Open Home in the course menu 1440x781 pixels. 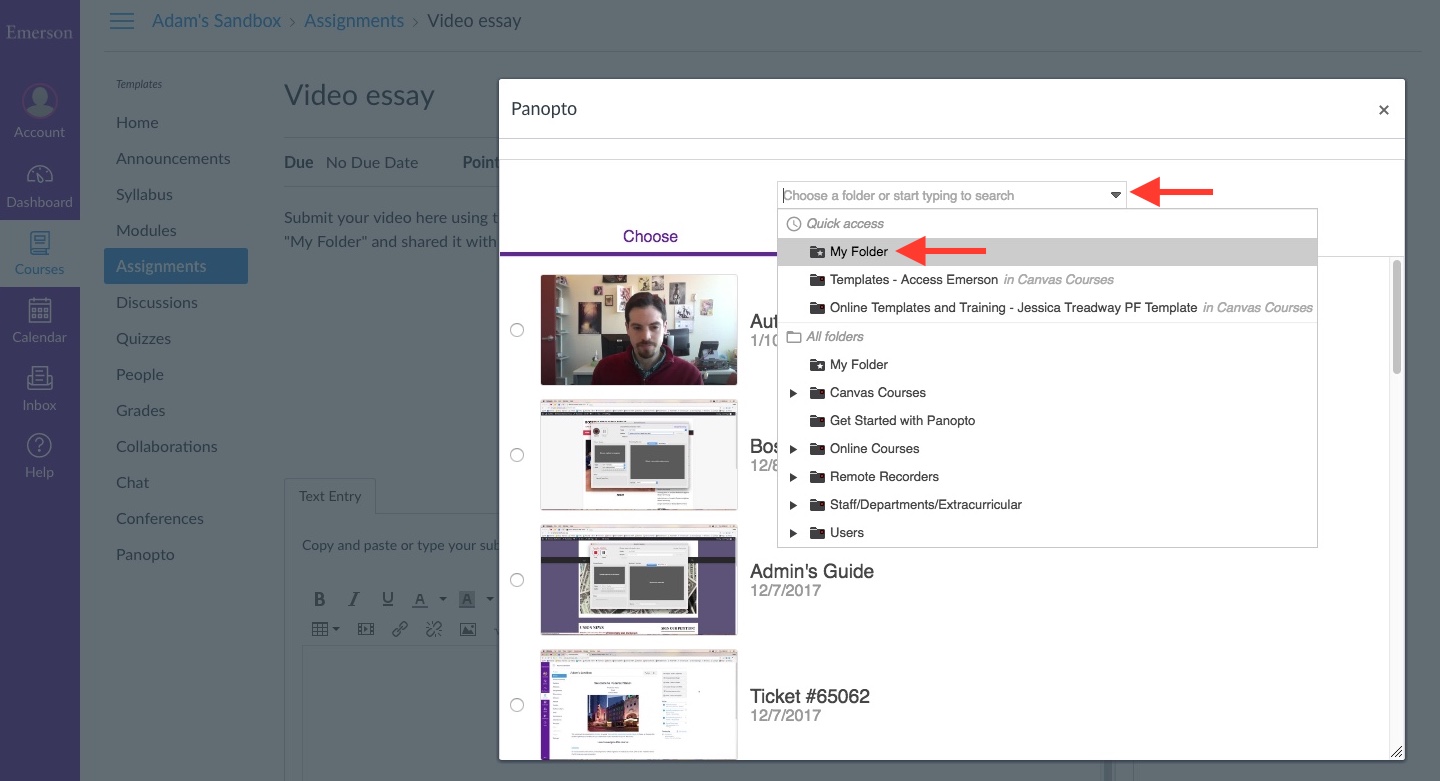(137, 122)
